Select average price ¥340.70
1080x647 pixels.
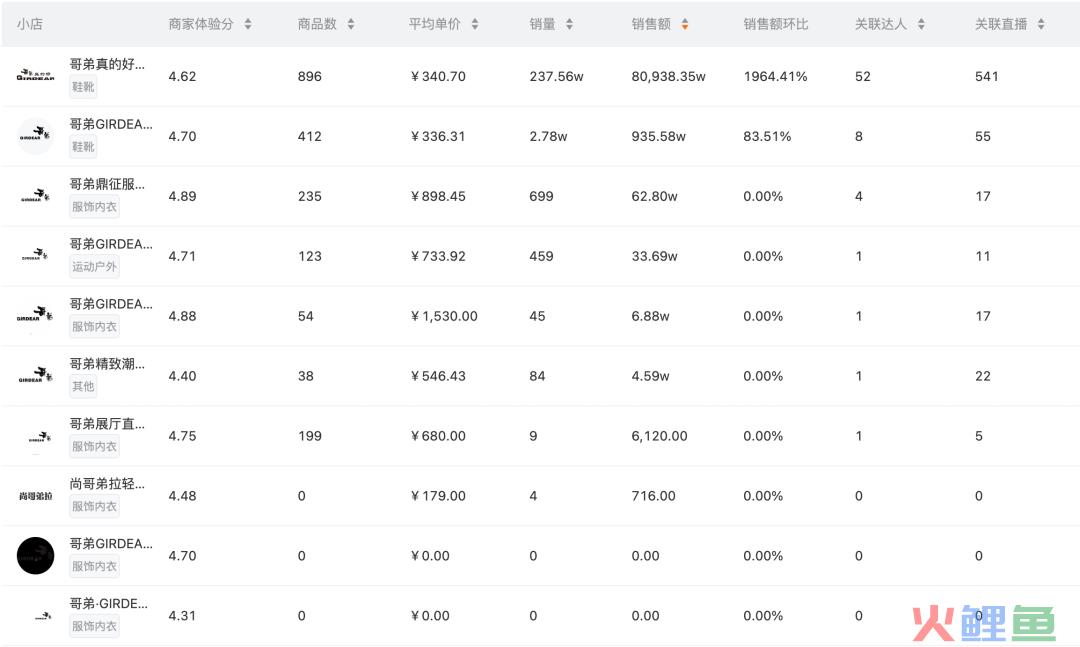click(438, 76)
